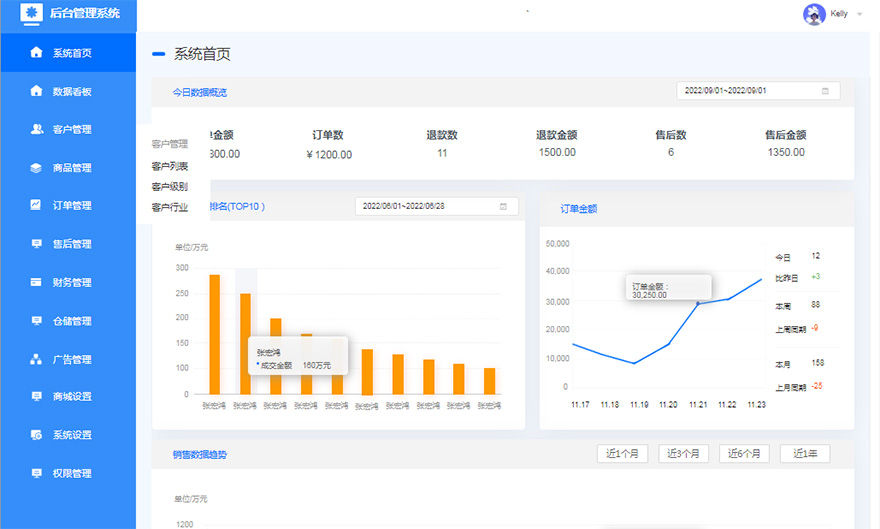880x529 pixels.
Task: Open the dropdown arrow next to Kelly
Action: click(860, 15)
